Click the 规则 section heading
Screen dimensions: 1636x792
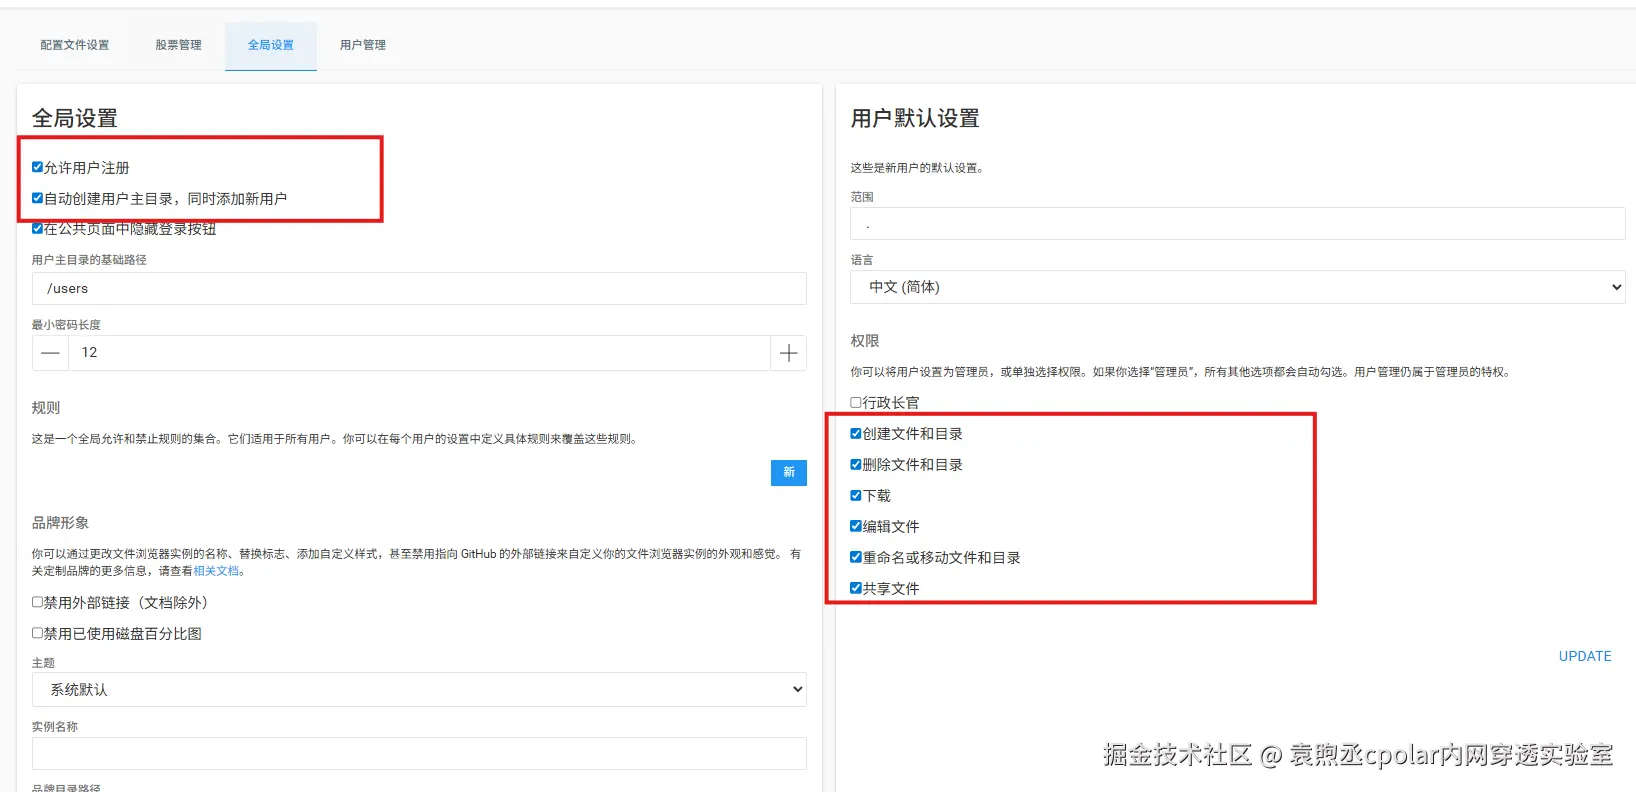tap(46, 408)
